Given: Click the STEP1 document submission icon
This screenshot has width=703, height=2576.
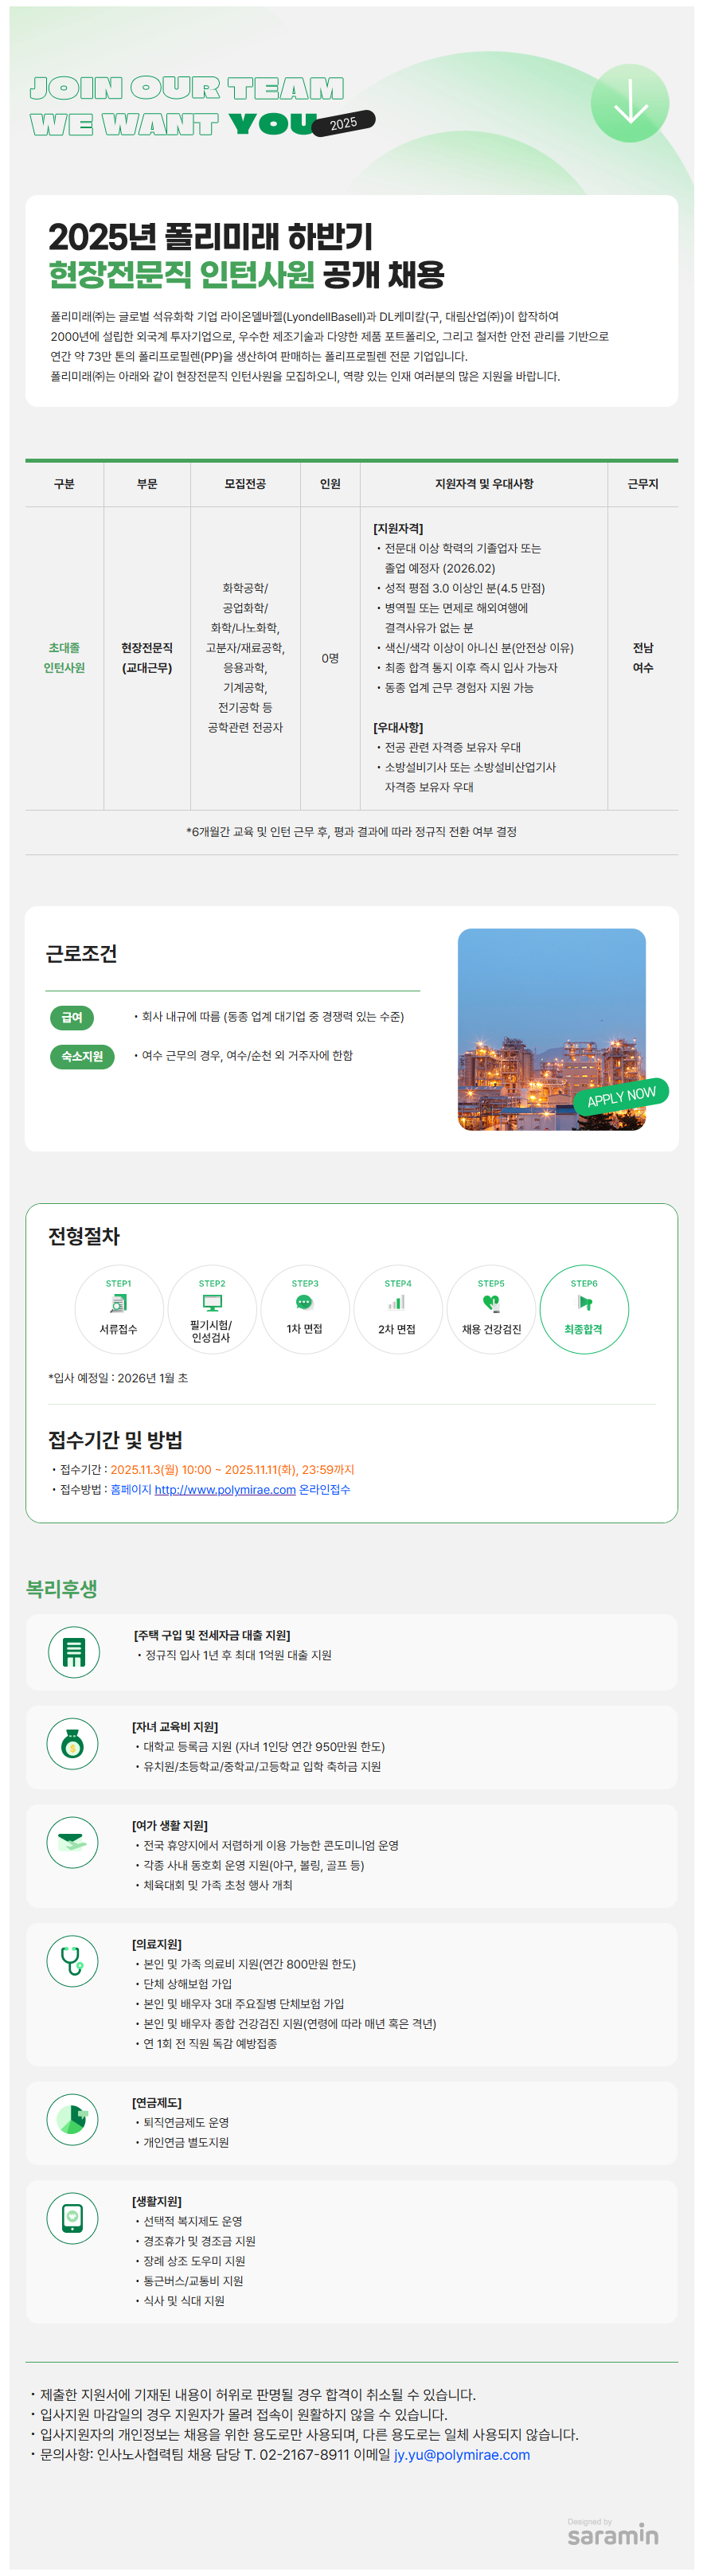Looking at the screenshot, I should point(118,1303).
